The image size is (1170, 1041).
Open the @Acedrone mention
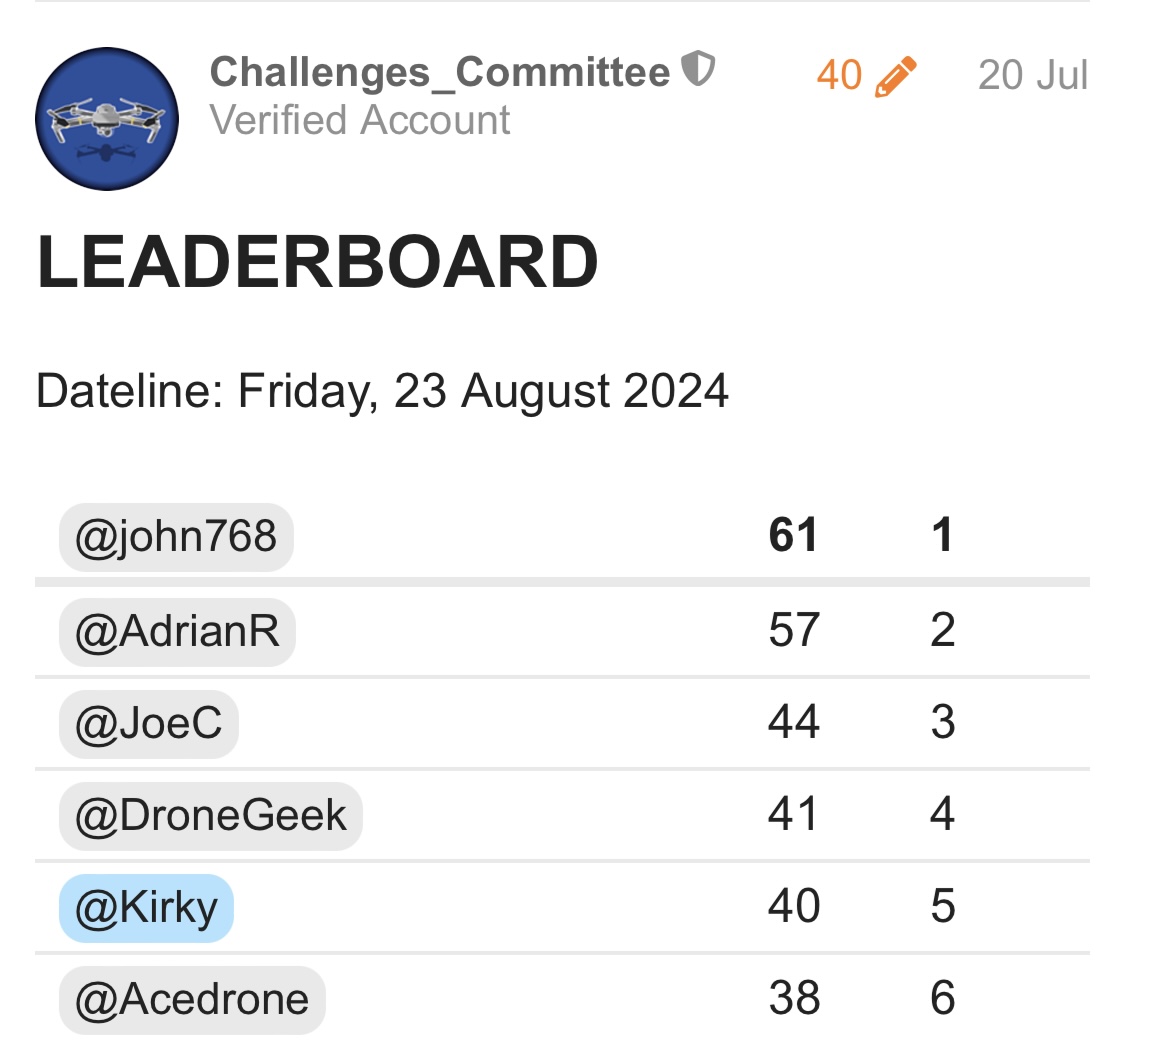[x=192, y=1000]
